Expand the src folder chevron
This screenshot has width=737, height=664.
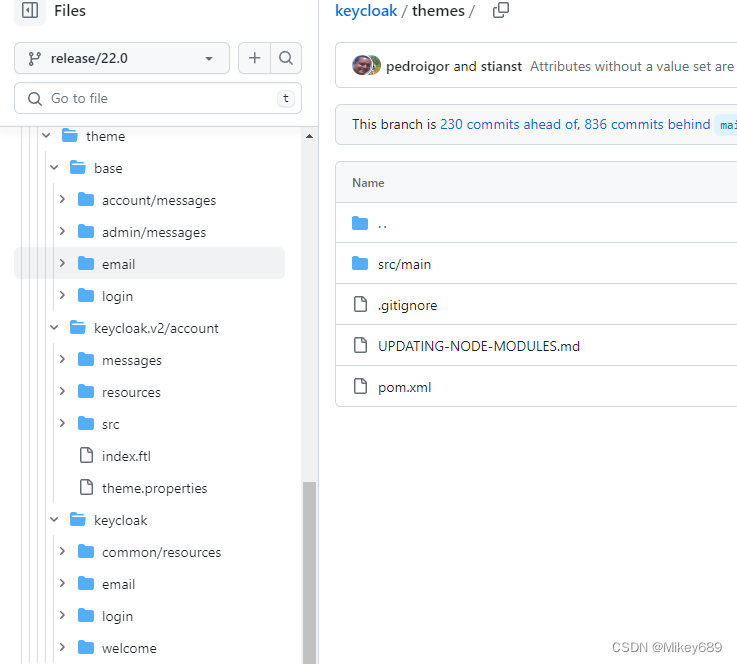tap(62, 423)
